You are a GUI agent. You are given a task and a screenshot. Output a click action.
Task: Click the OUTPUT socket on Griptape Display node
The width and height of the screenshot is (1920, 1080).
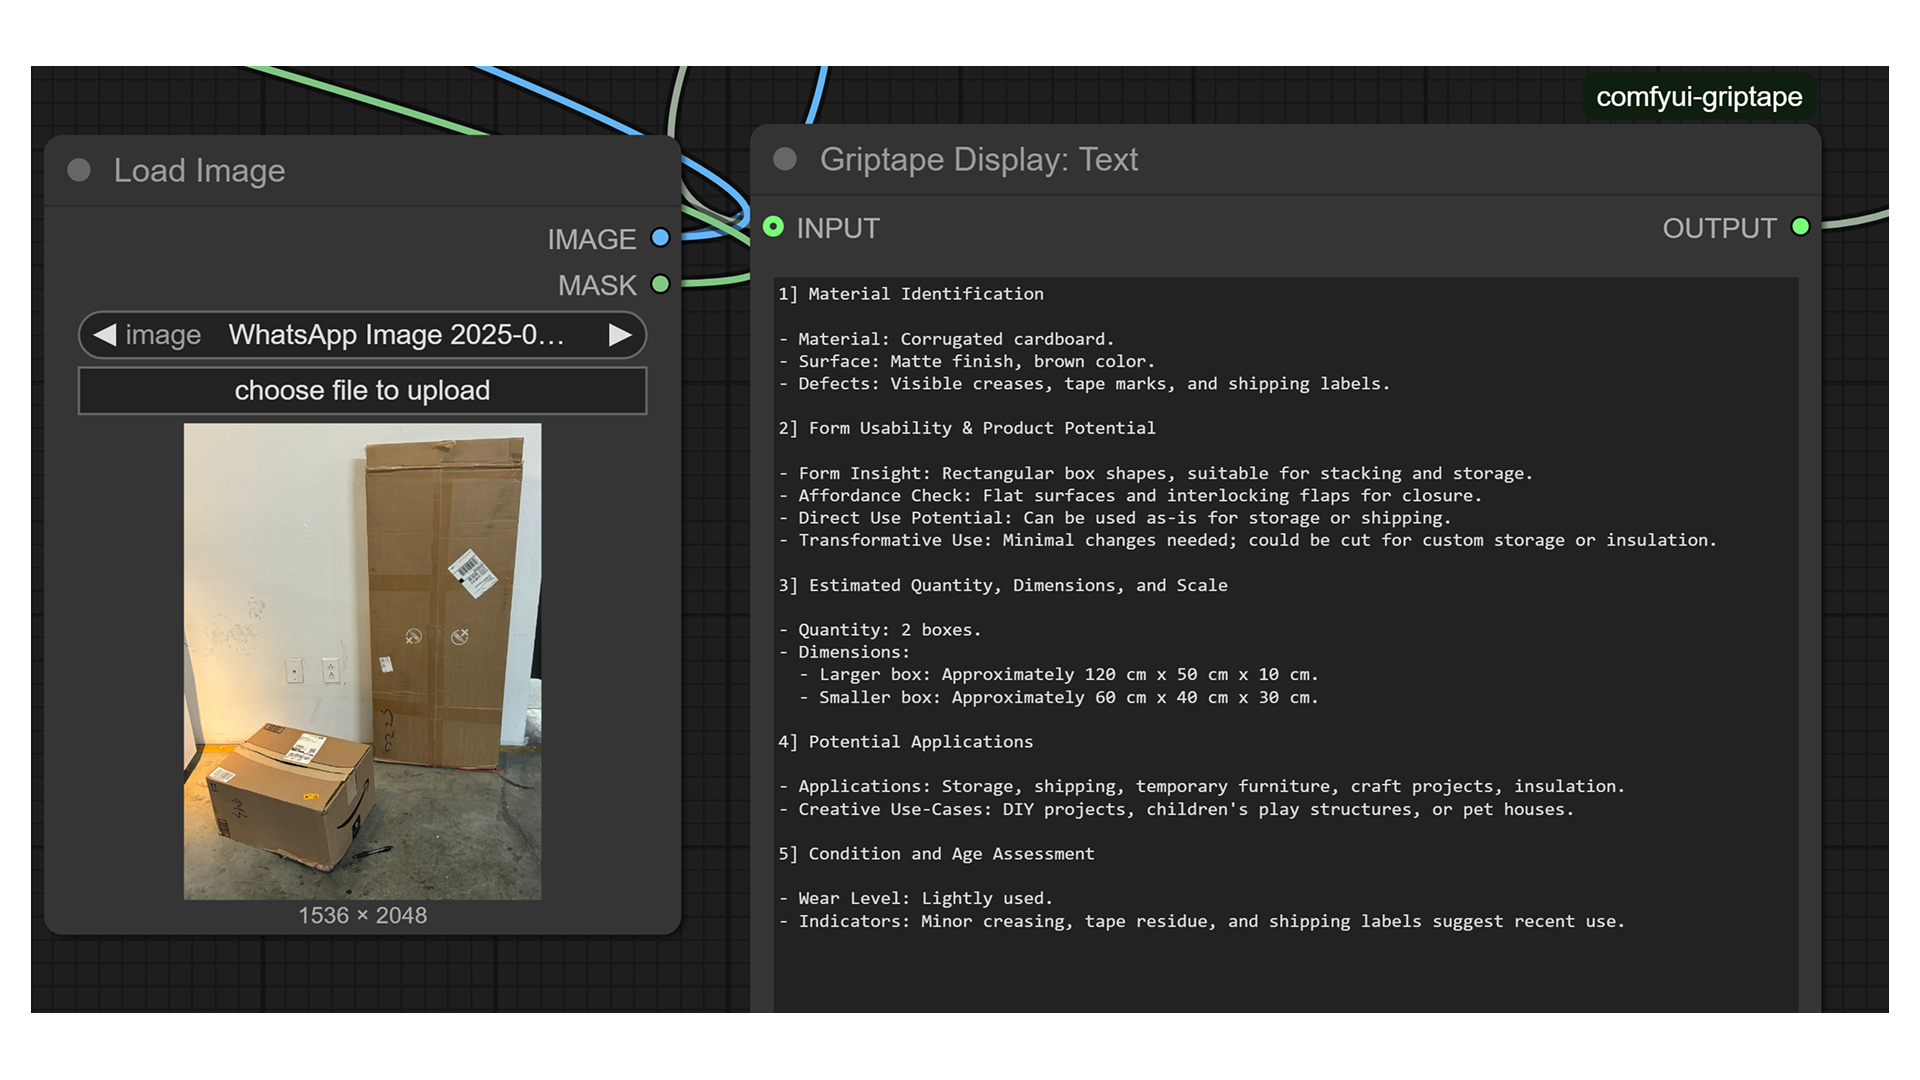[1800, 227]
